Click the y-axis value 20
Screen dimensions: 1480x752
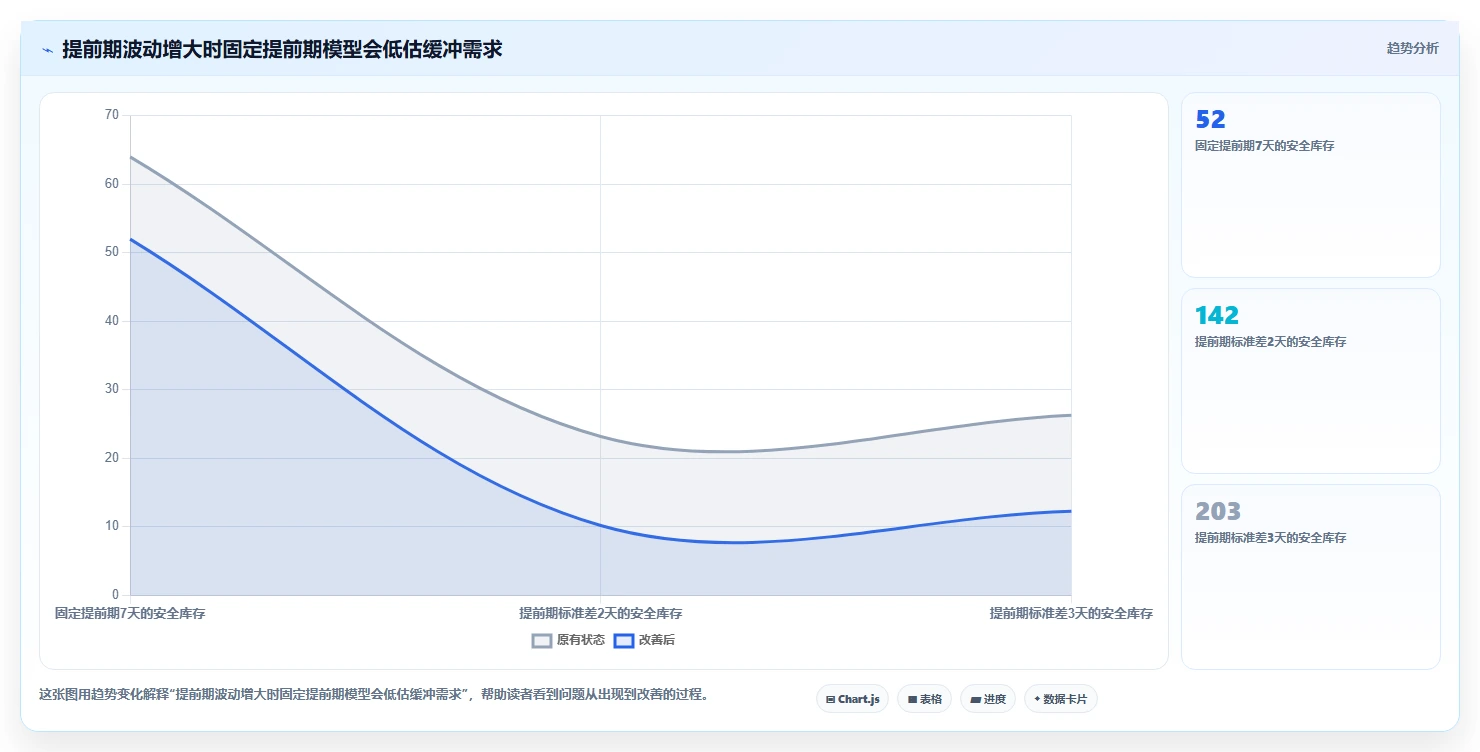click(111, 458)
